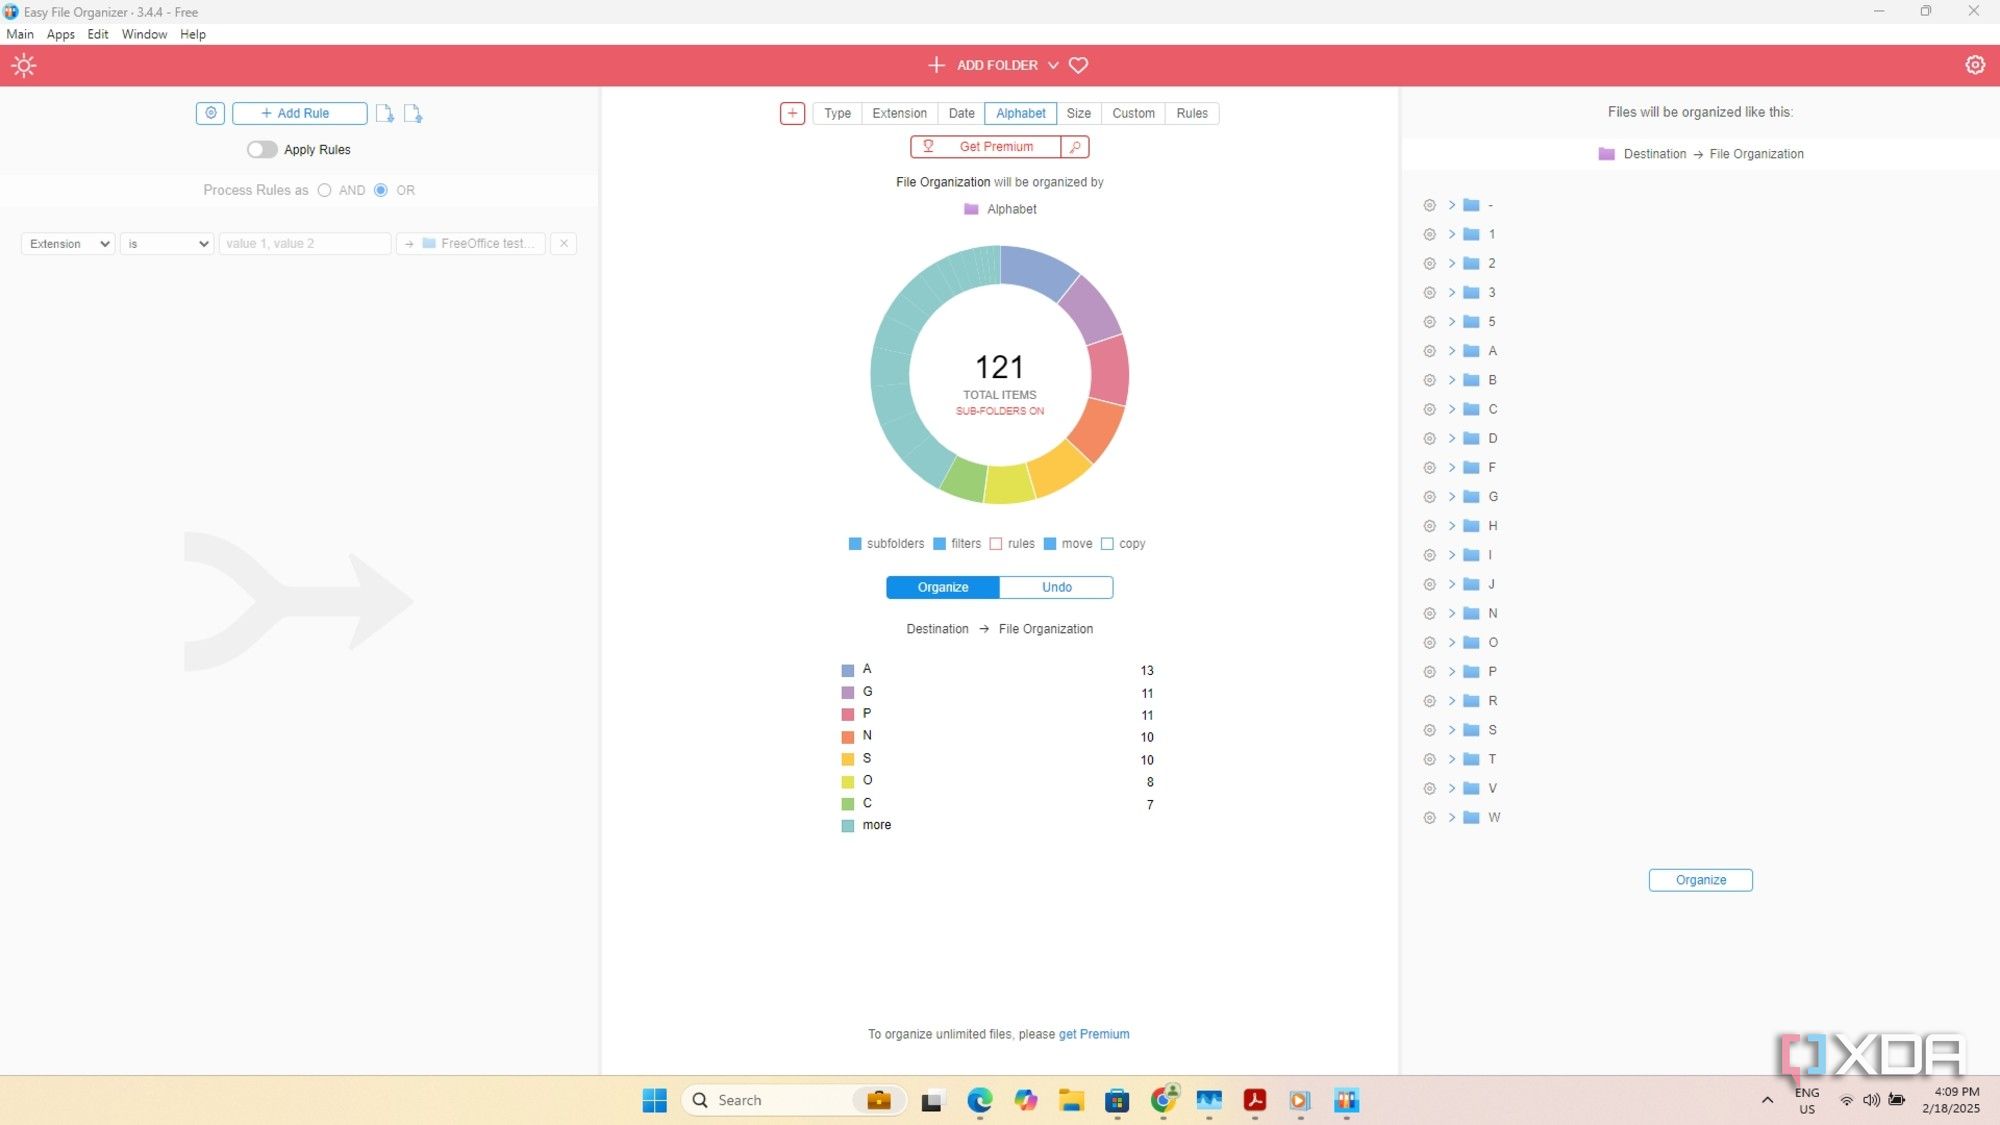Switch to the Size tab
This screenshot has width=2000, height=1125.
tap(1078, 113)
